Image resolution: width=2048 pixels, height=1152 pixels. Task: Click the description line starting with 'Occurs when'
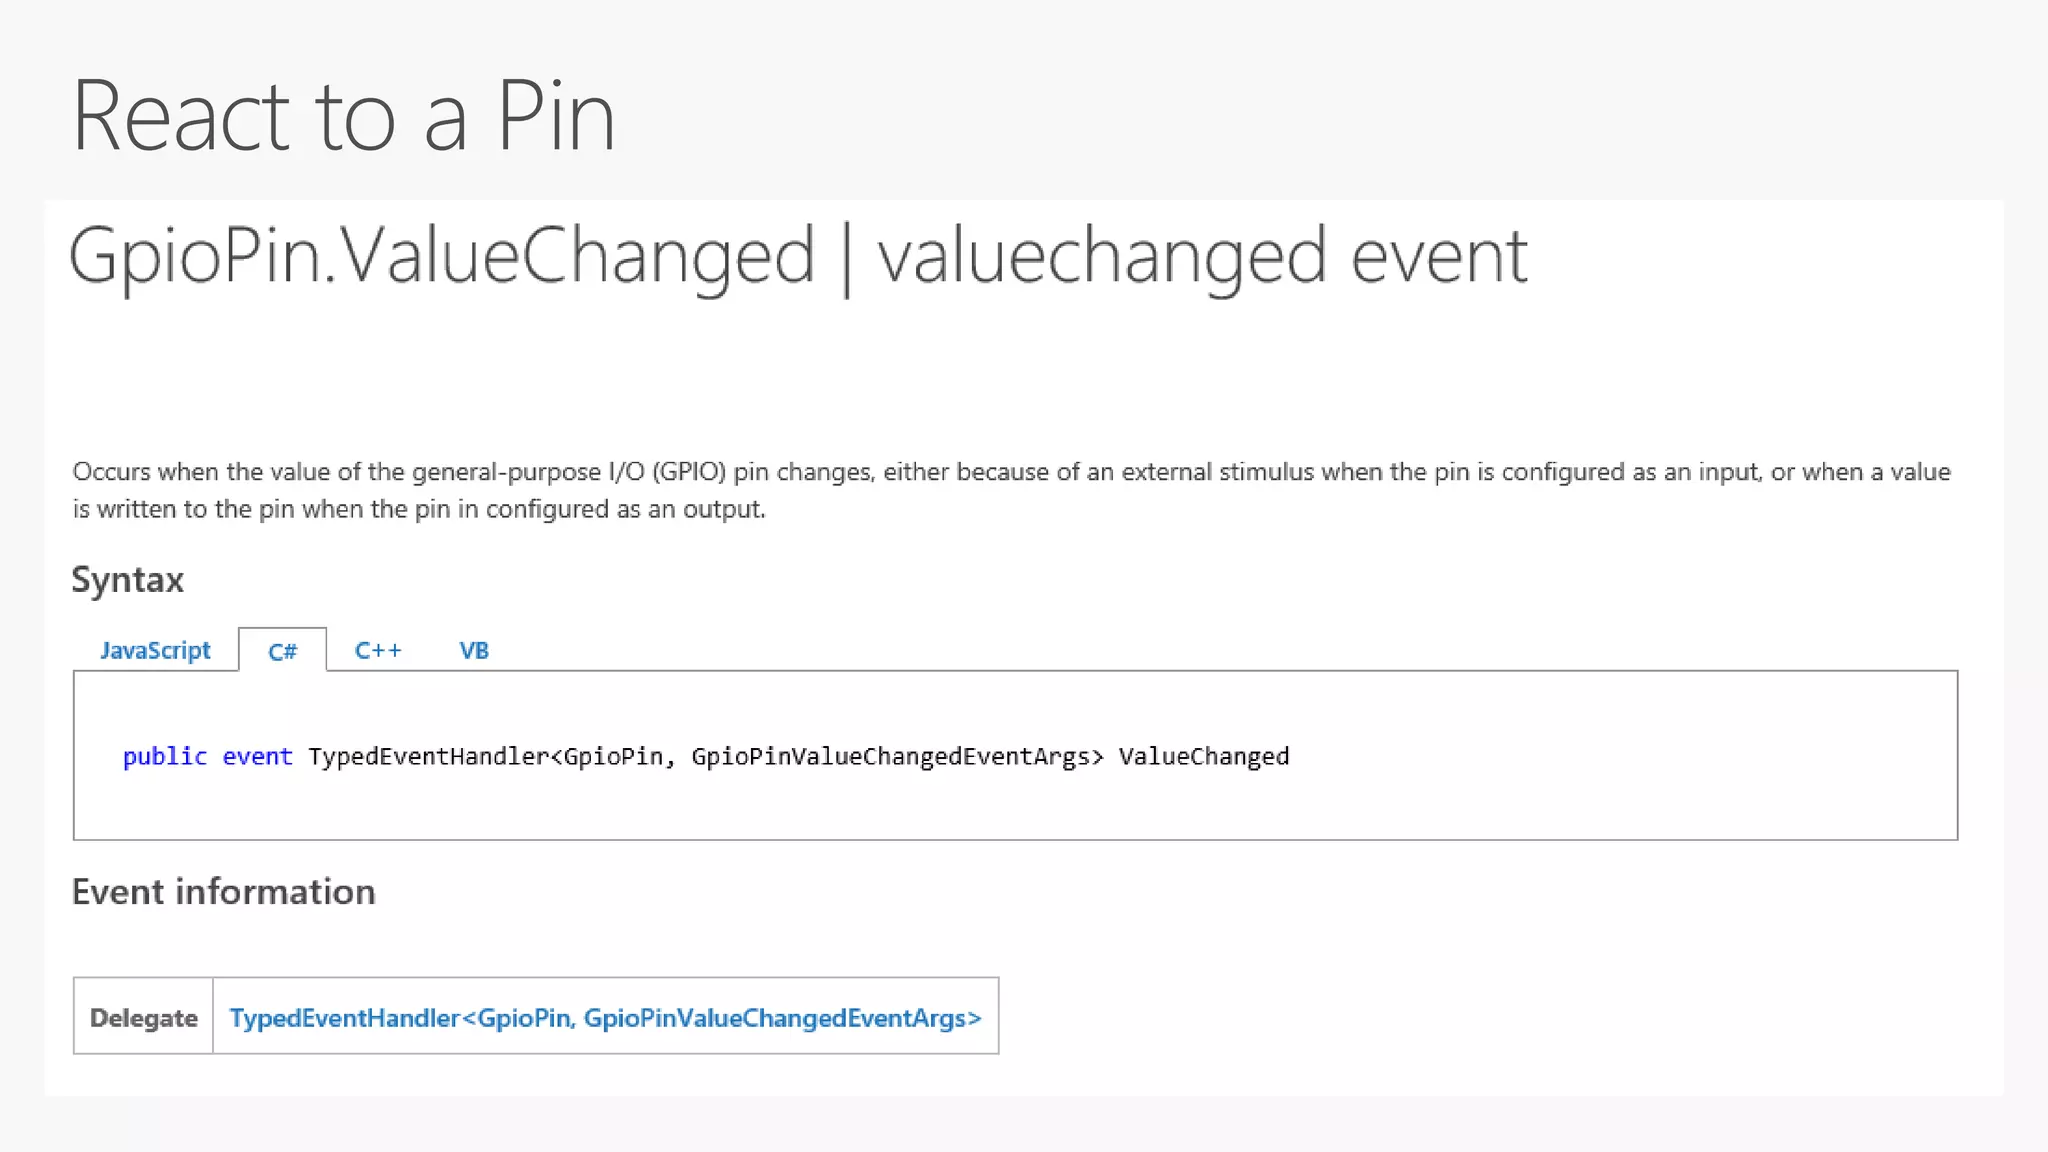tap(1010, 472)
